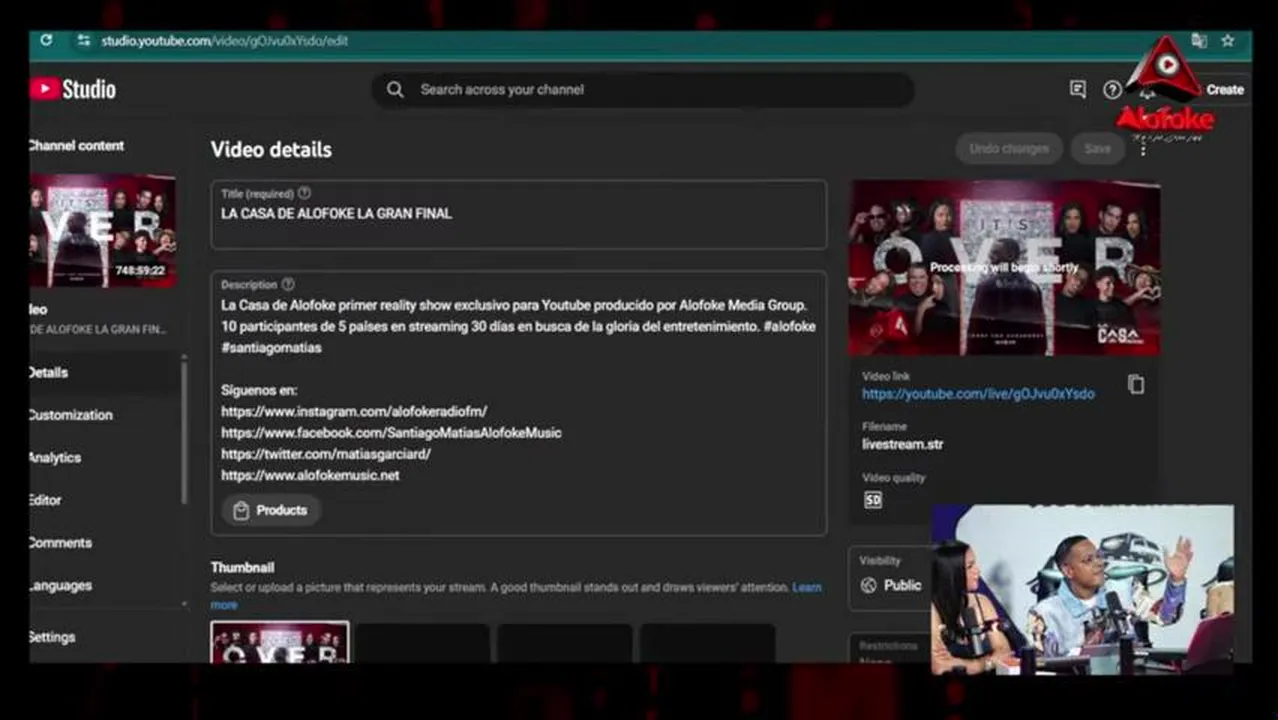Click the Search across your channel field

[643, 90]
